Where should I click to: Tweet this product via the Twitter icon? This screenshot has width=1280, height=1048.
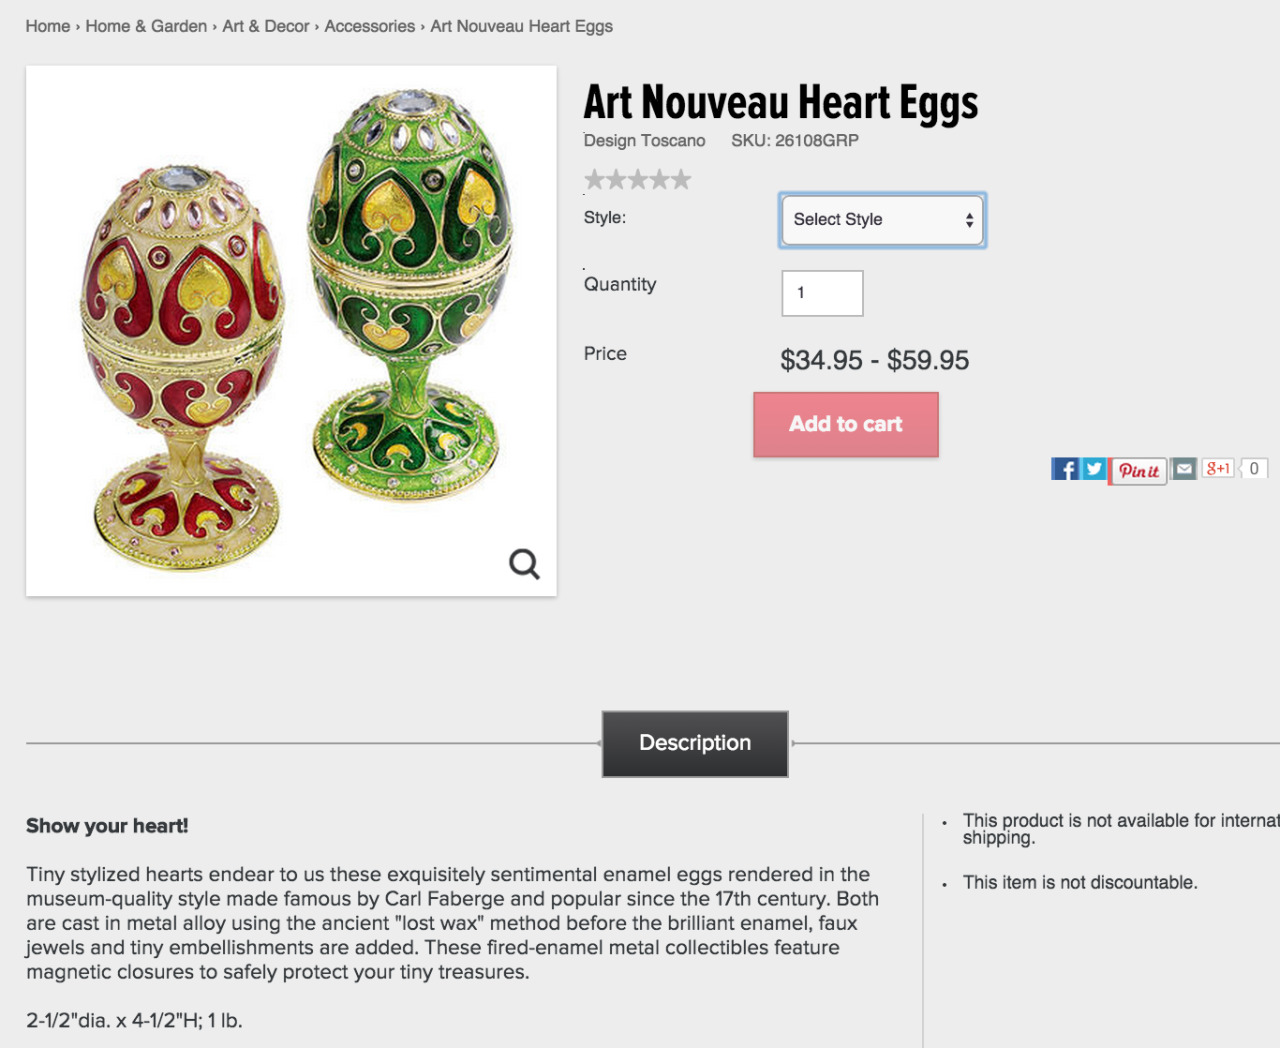[1094, 469]
